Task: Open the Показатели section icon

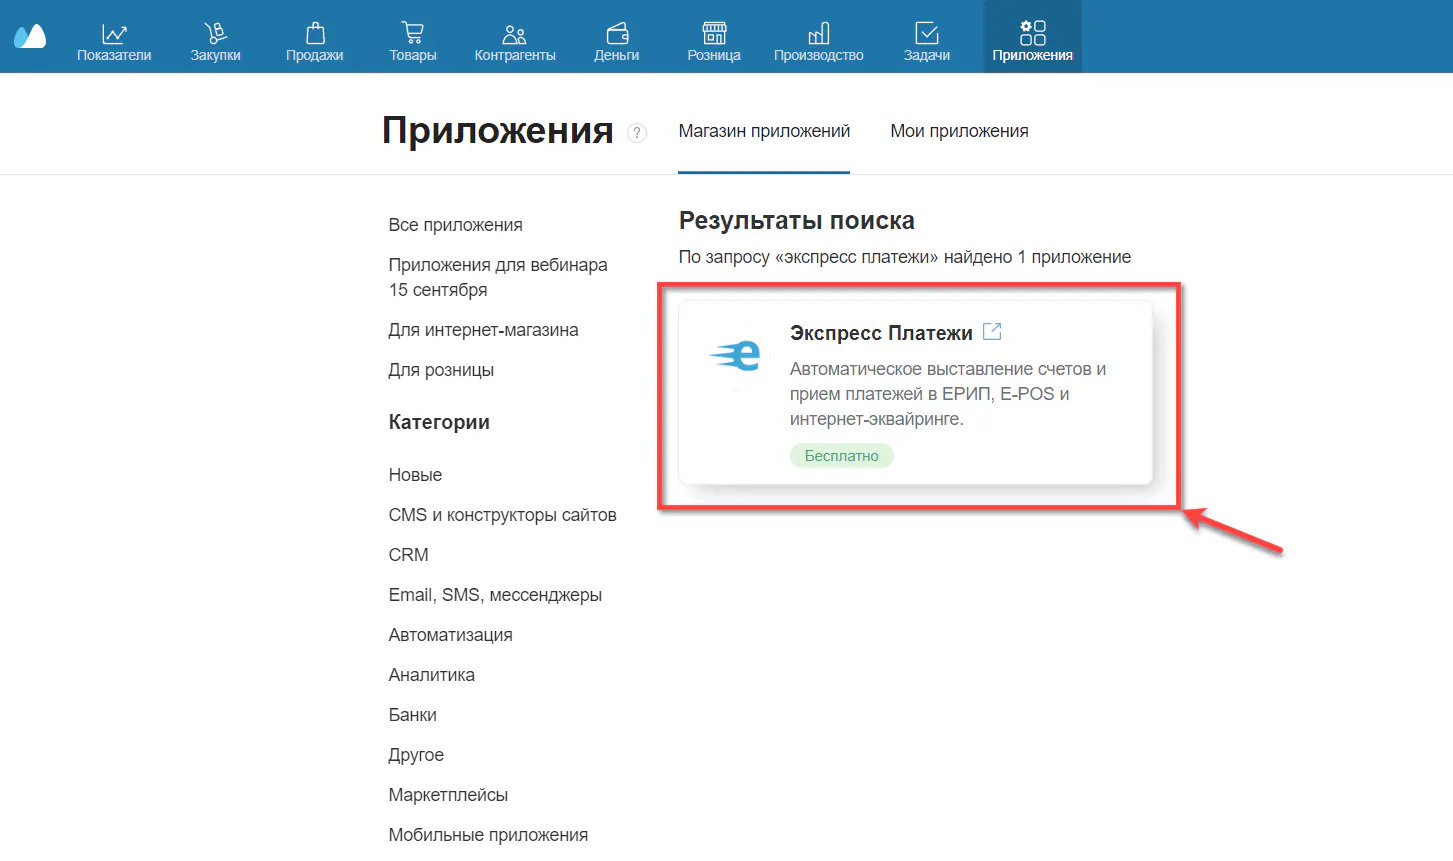Action: 113,27
